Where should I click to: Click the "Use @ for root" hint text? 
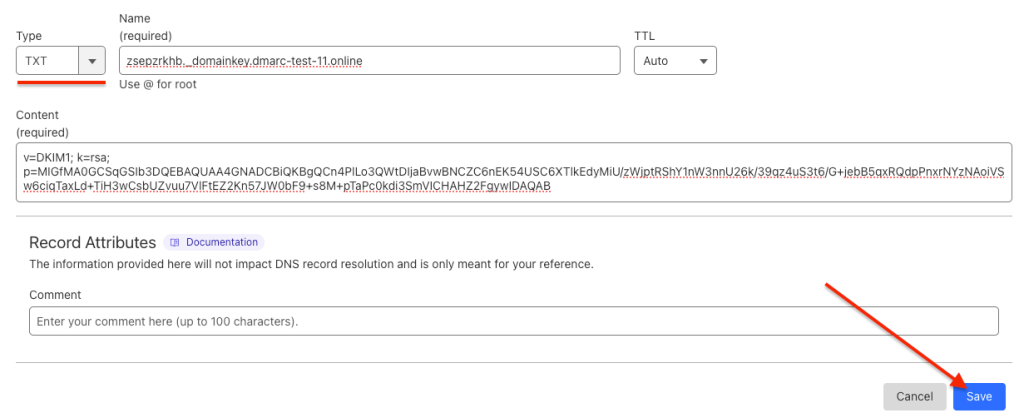pos(157,84)
